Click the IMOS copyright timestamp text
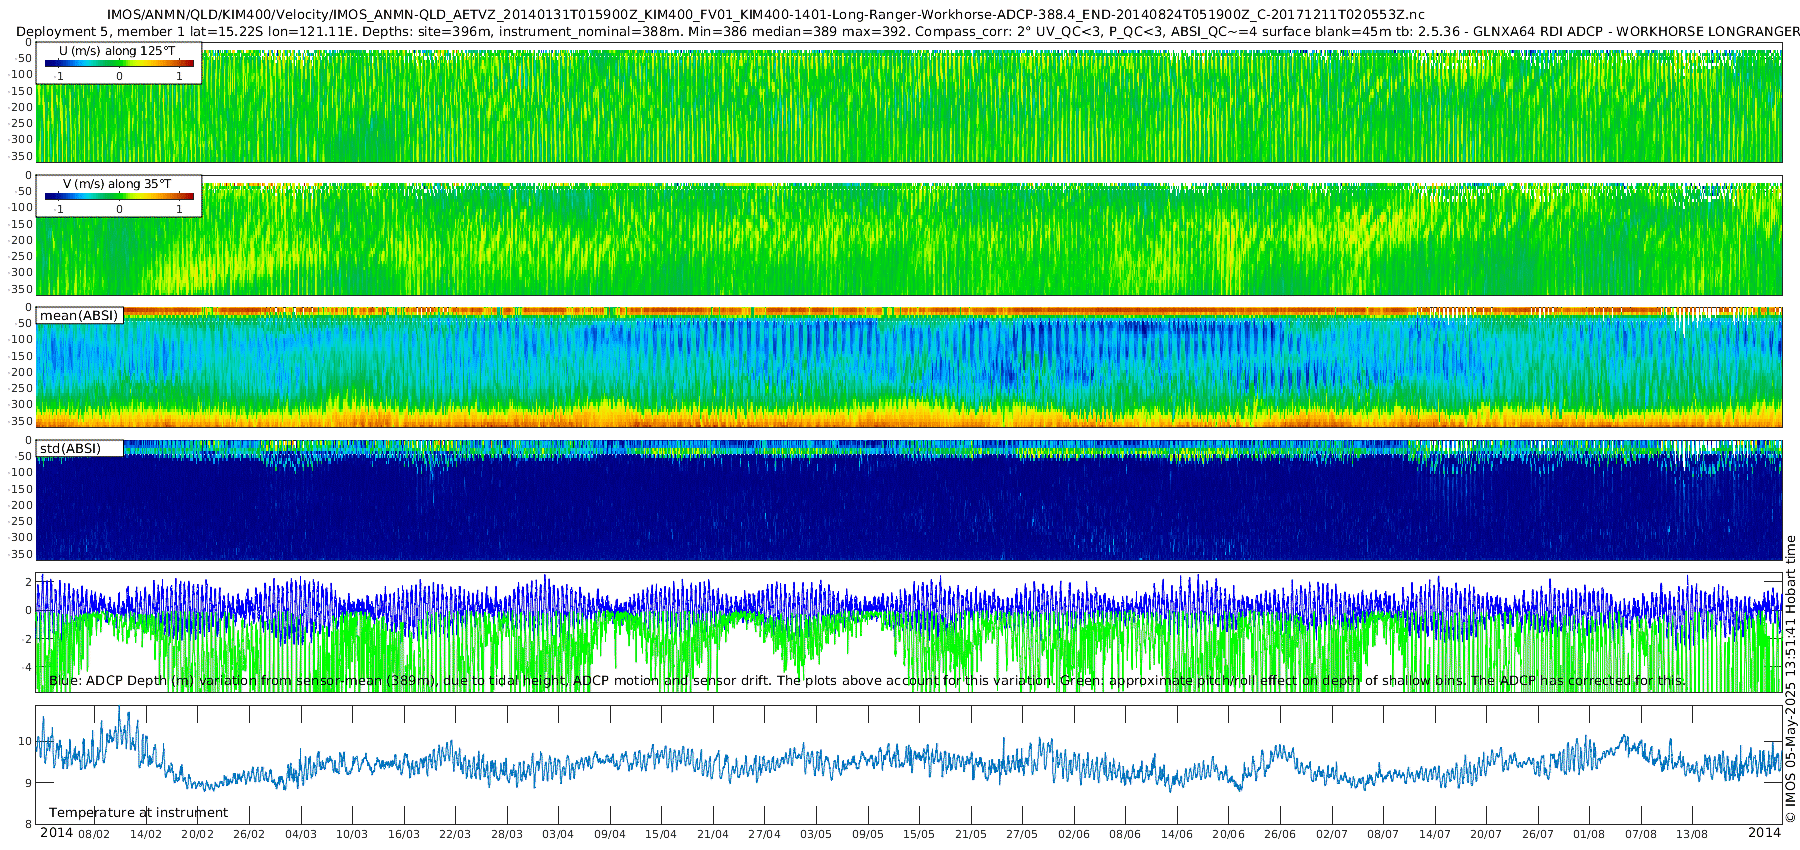 (x=1790, y=680)
